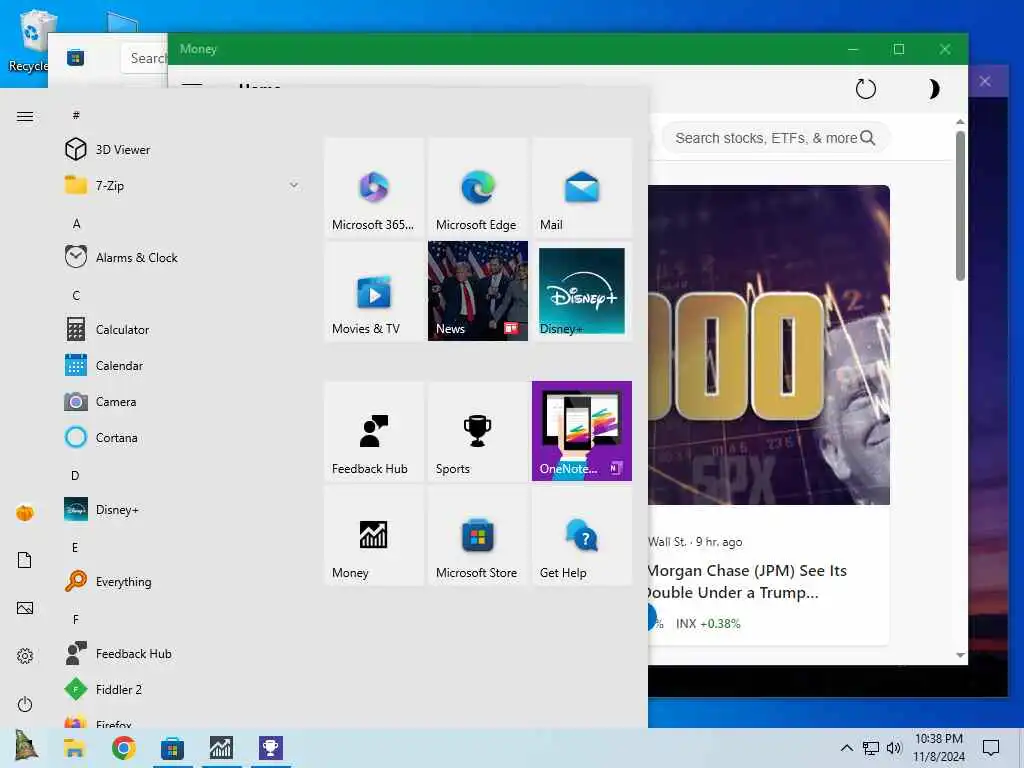This screenshot has height=768, width=1024.
Task: Jump to letter F section header
Action: (76, 619)
